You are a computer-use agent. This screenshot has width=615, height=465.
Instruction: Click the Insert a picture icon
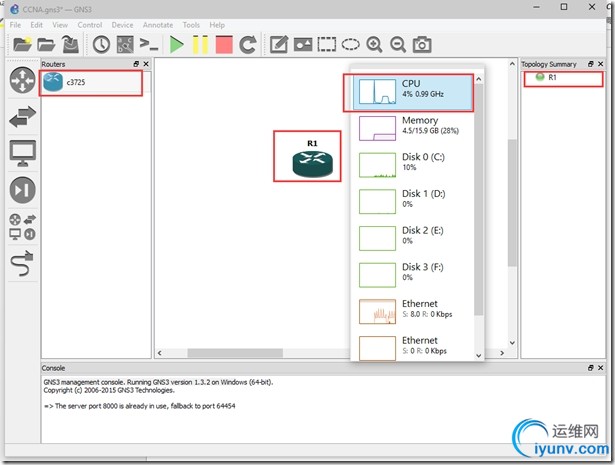[x=303, y=44]
